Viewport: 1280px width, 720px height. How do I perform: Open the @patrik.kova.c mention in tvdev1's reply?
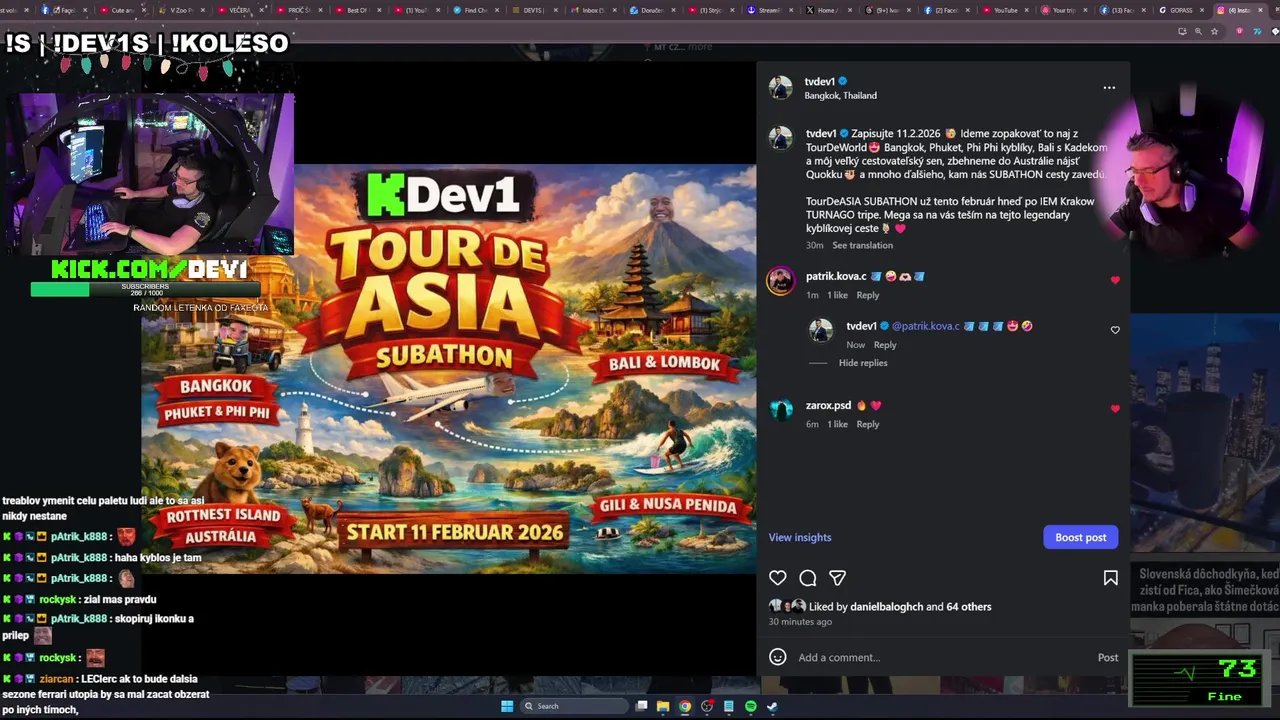(x=925, y=326)
